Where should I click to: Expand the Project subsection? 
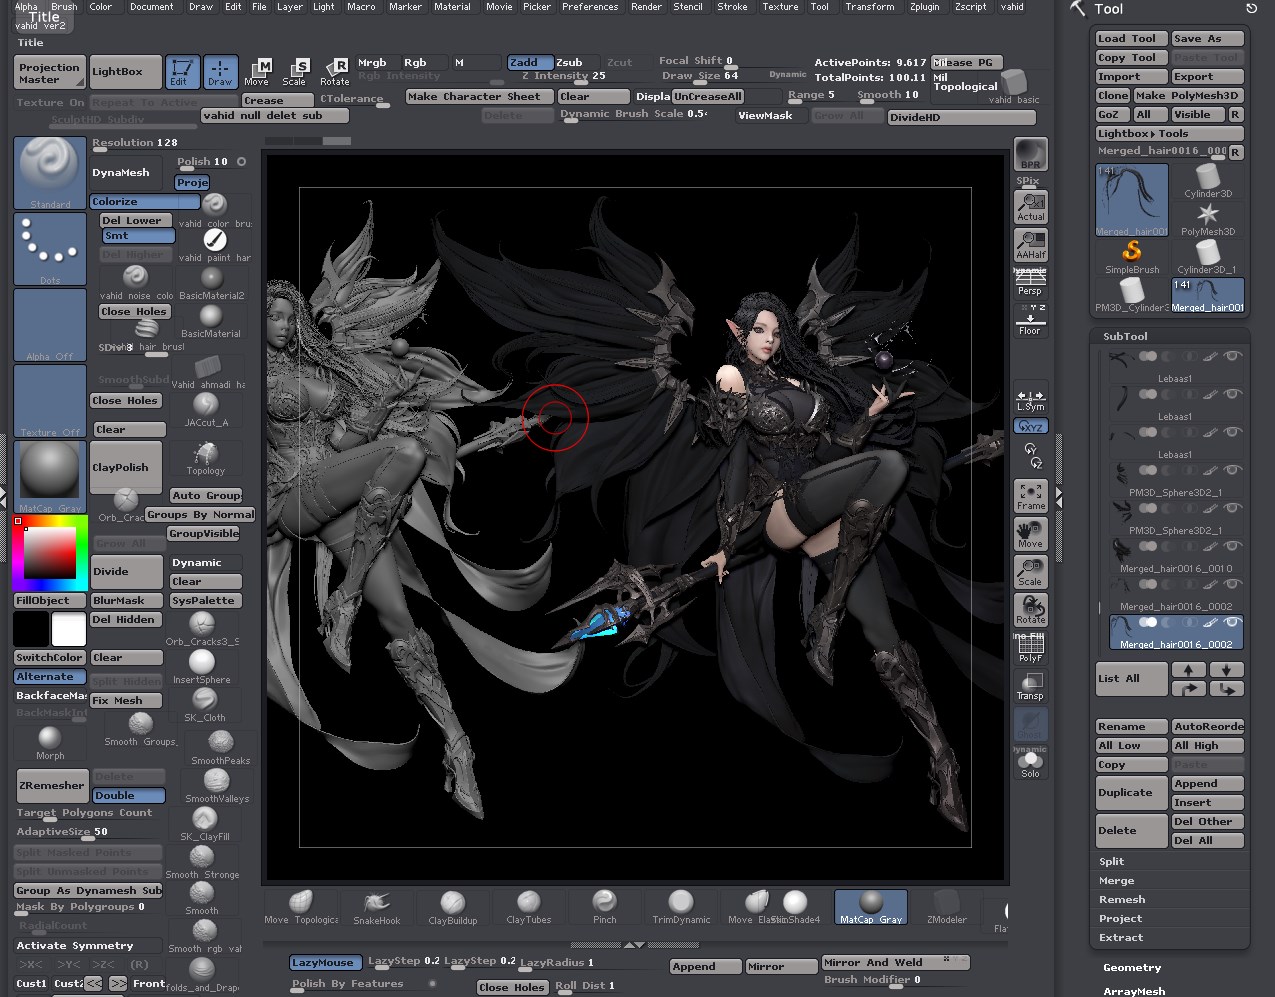(x=1120, y=919)
